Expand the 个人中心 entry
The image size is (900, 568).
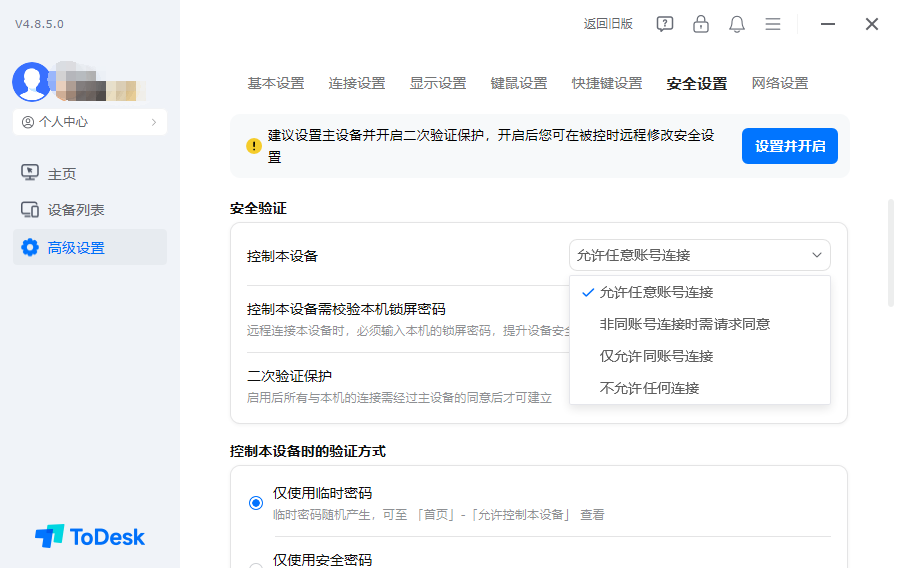pyautogui.click(x=90, y=122)
